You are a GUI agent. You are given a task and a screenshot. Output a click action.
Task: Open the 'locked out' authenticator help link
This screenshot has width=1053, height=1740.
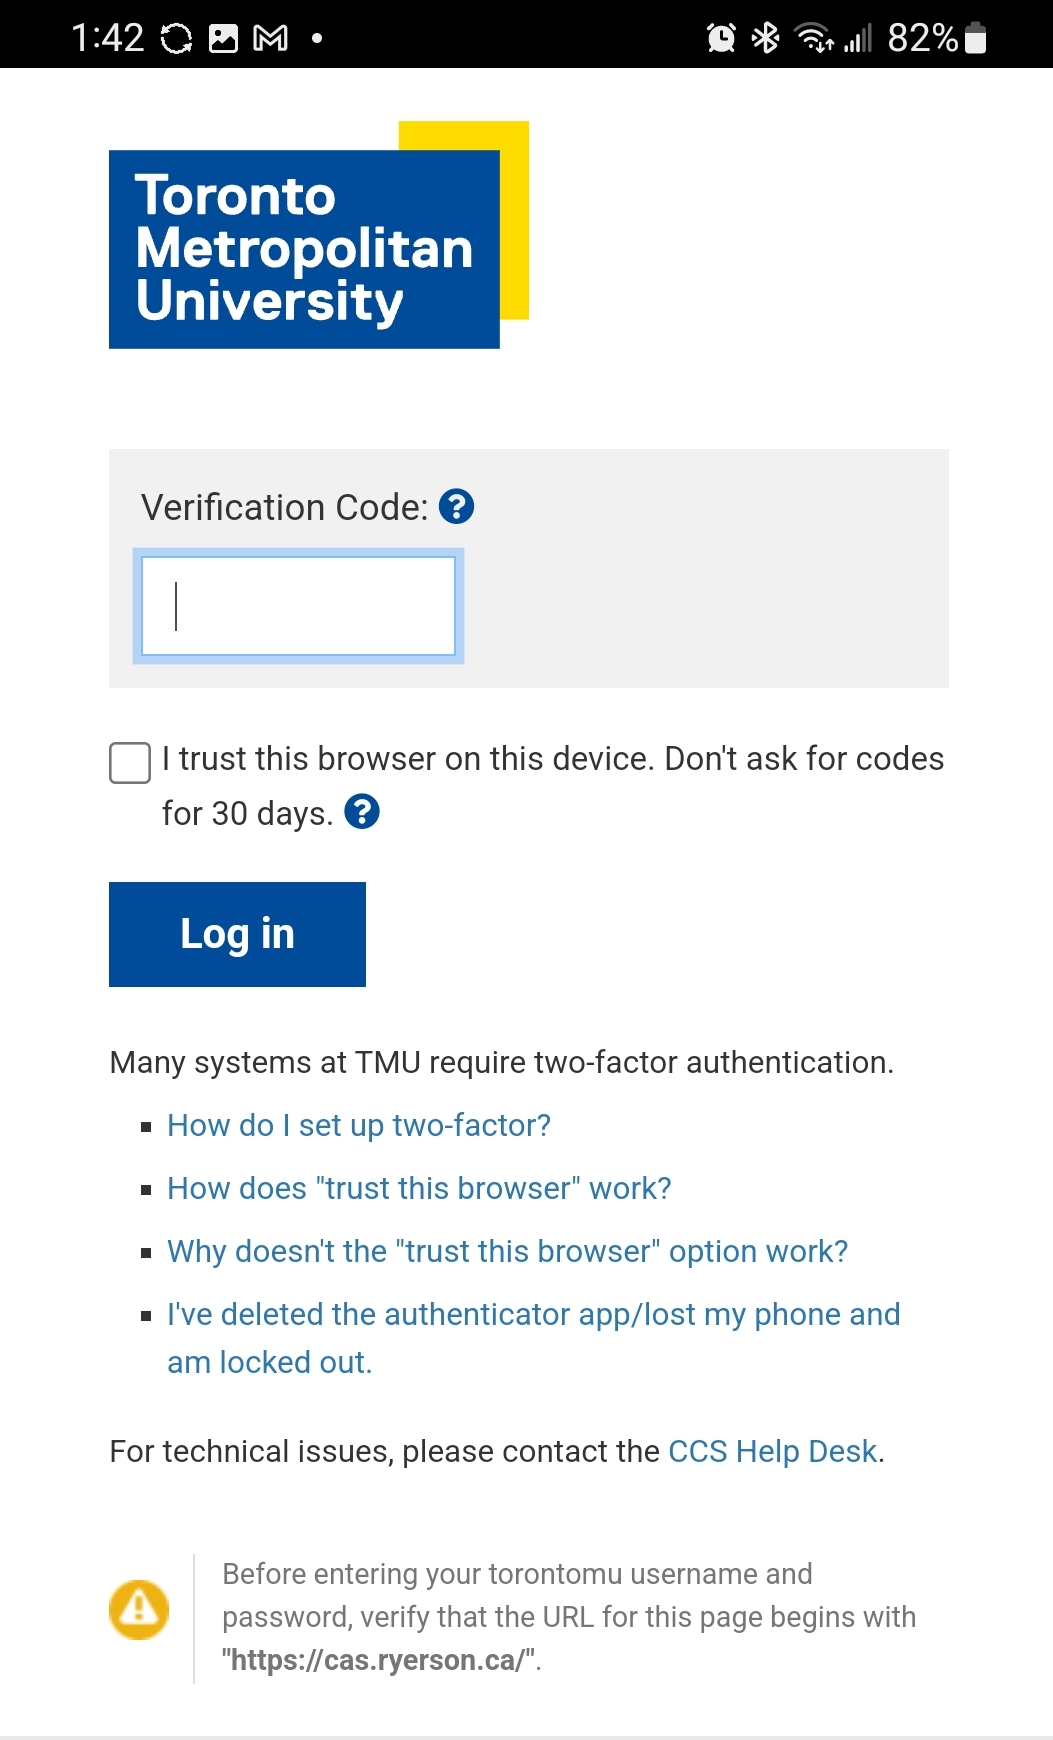[534, 1338]
